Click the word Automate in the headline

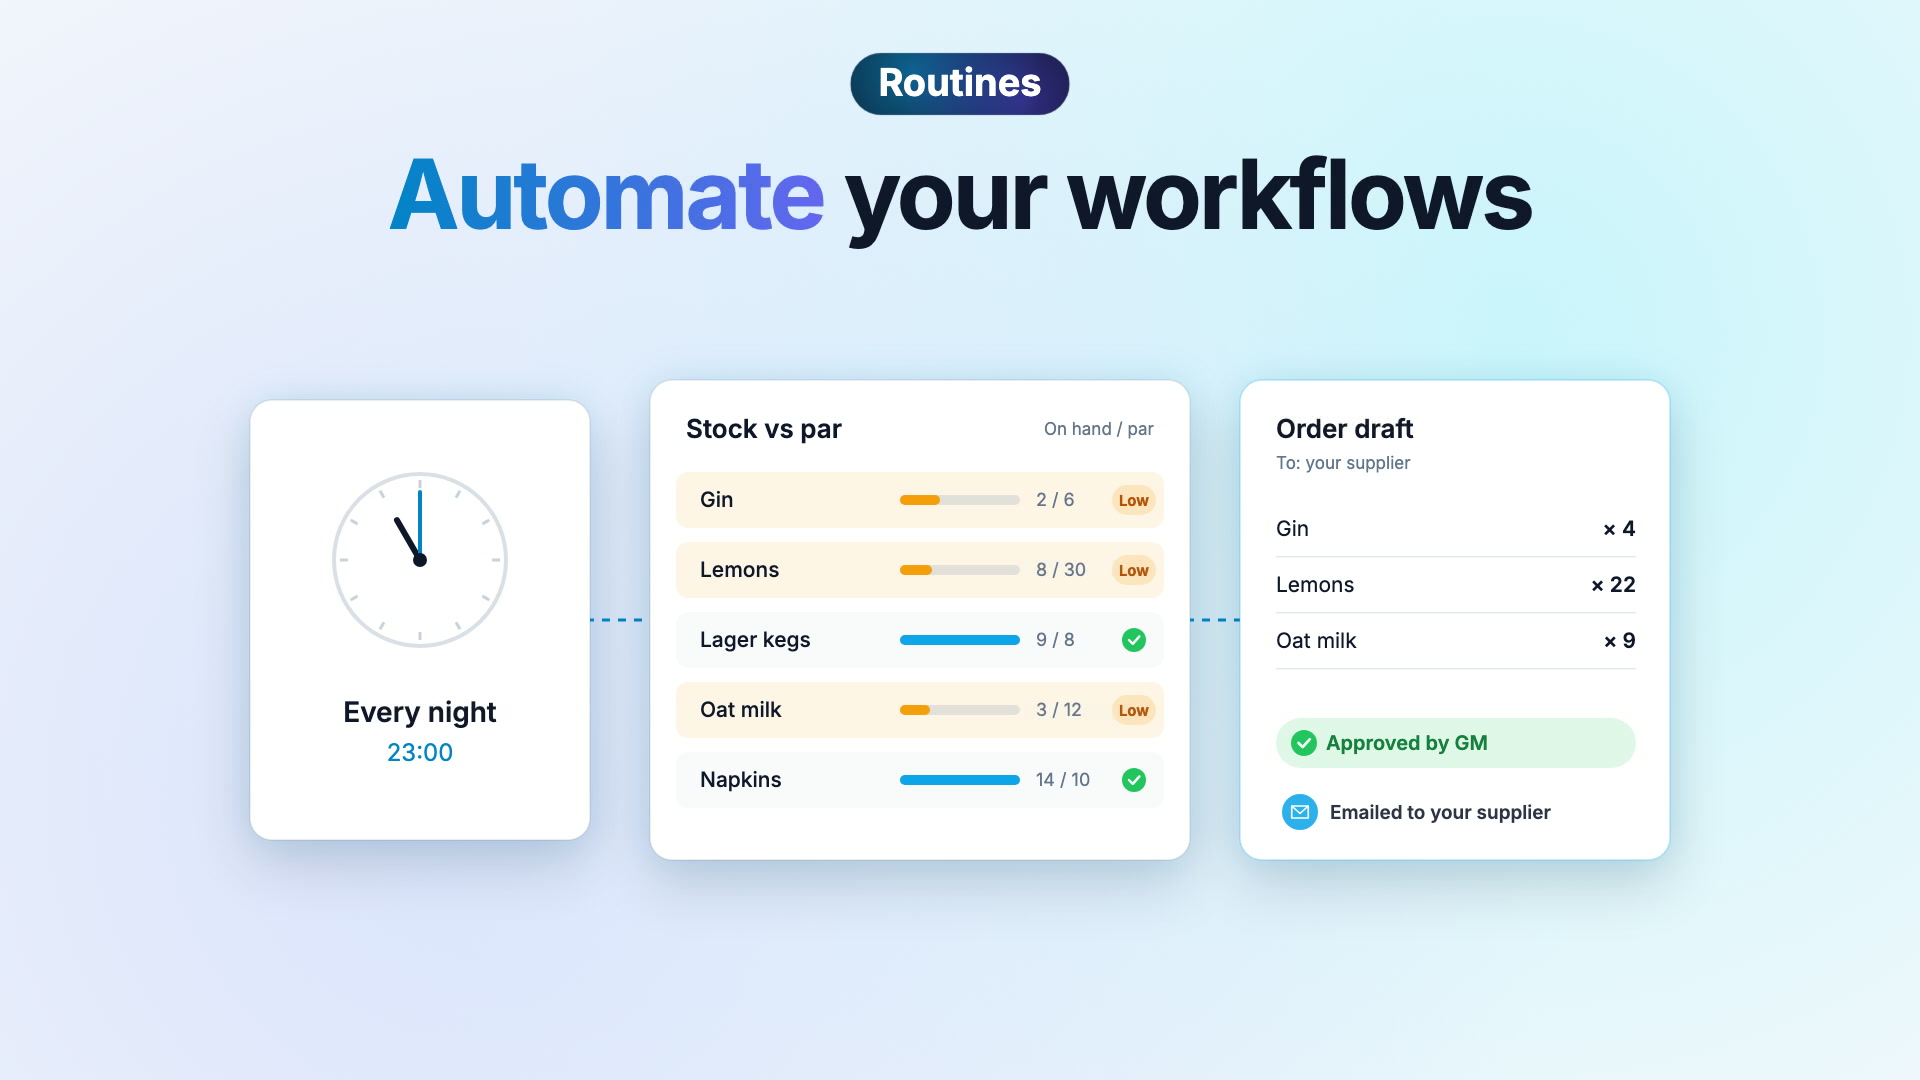[x=607, y=196]
